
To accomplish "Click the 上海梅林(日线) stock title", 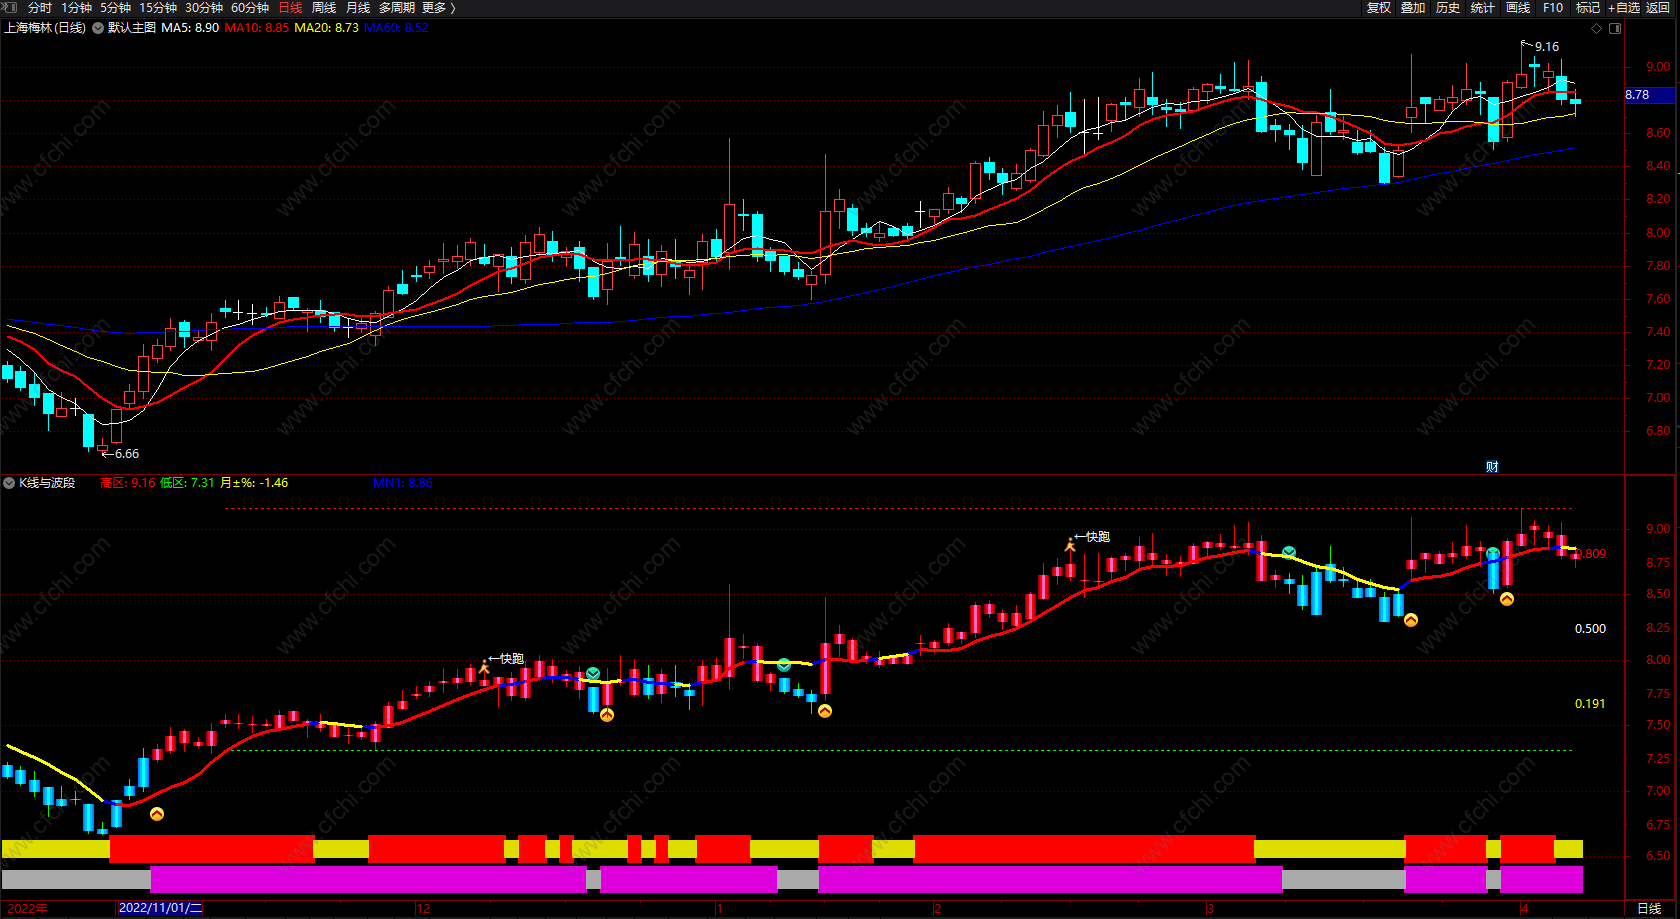I will coord(45,28).
